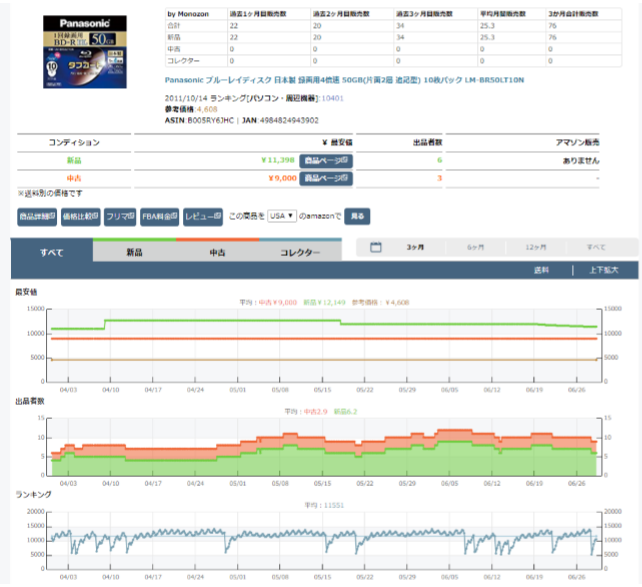The image size is (642, 587).
Task: Click the ※送料別の価格です note
Action: click(50, 193)
